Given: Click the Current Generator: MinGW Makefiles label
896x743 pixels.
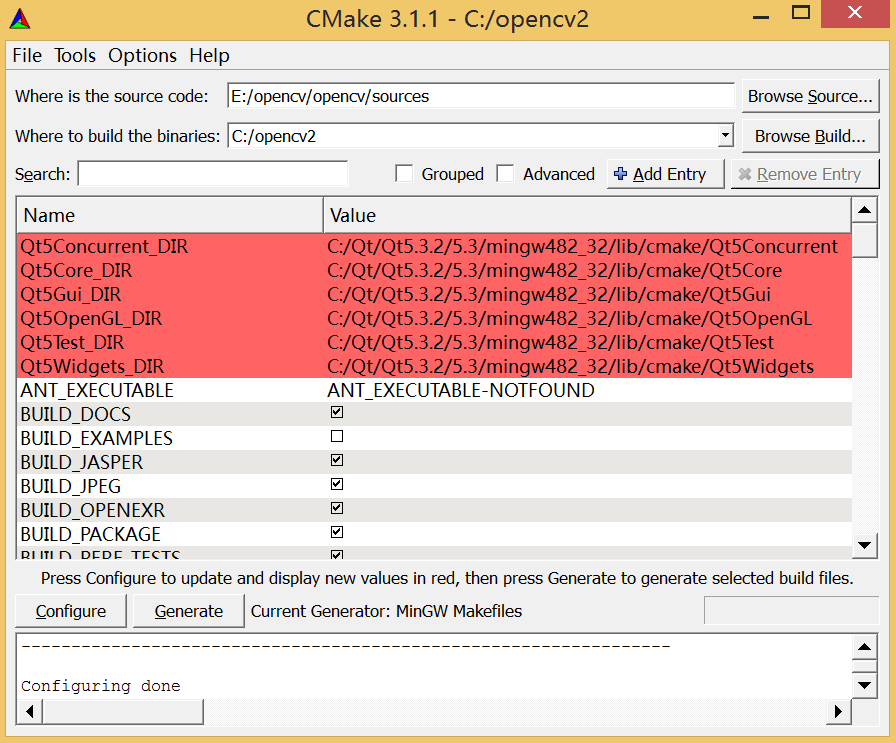Looking at the screenshot, I should tap(386, 611).
